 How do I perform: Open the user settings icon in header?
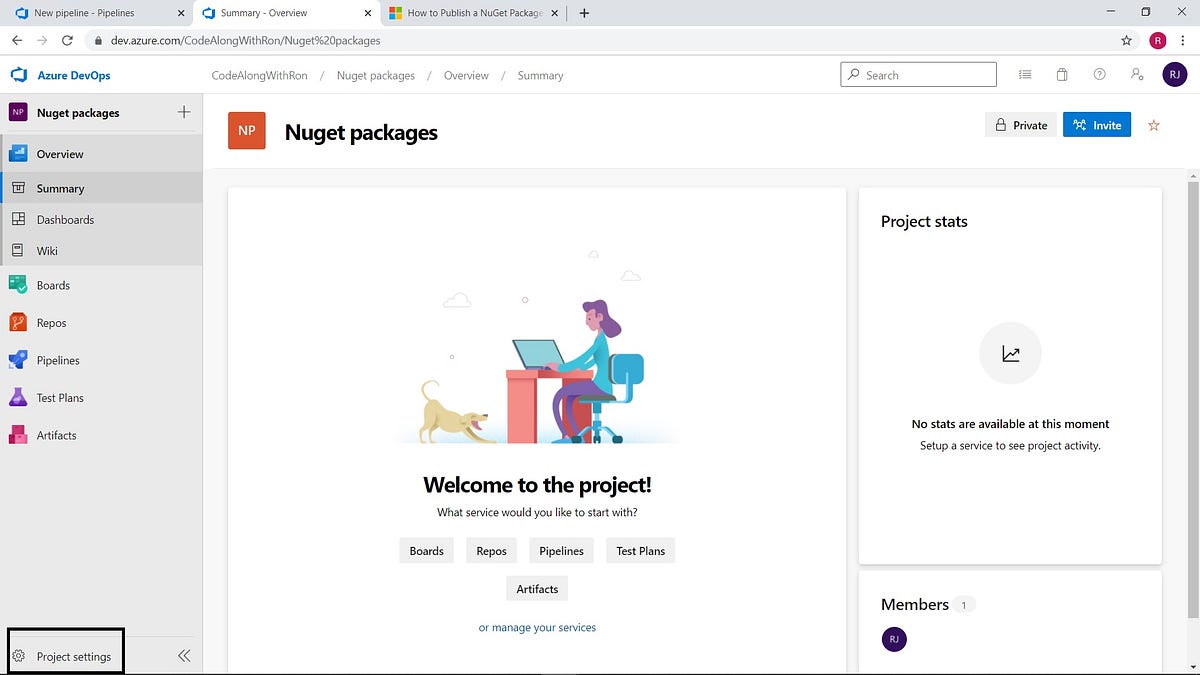[1137, 75]
